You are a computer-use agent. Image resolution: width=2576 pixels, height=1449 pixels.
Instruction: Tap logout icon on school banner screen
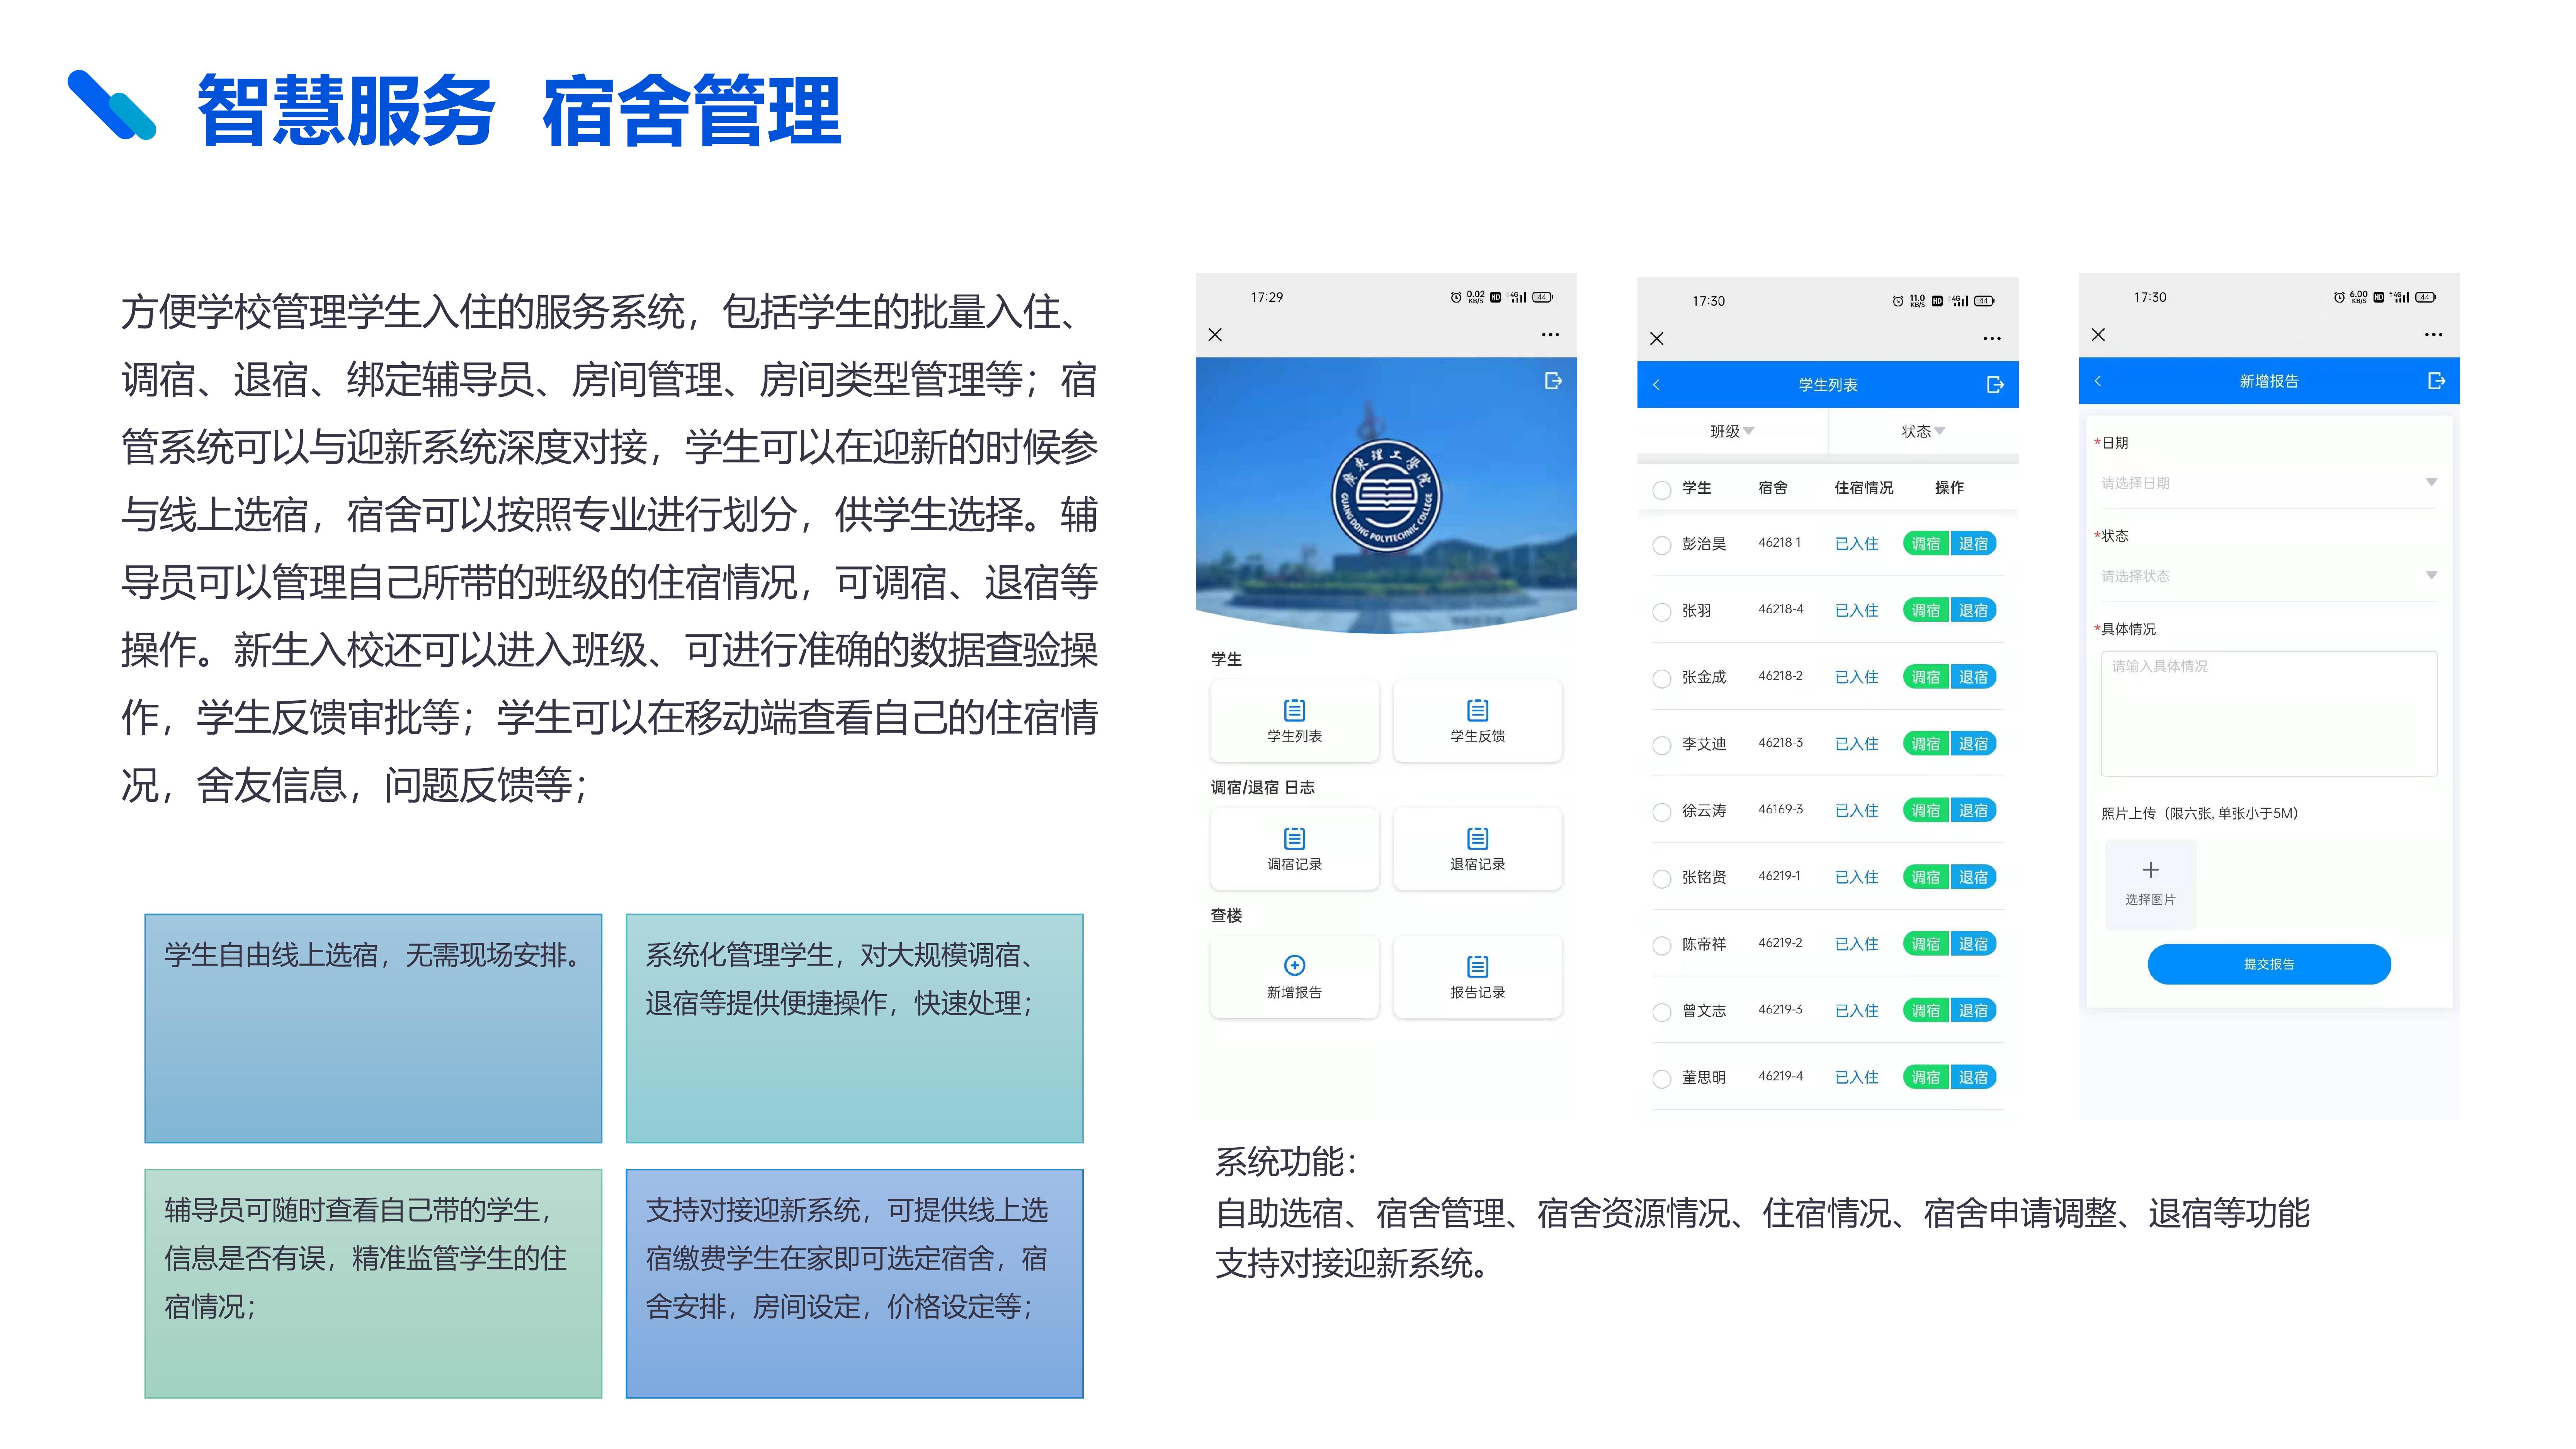(x=1553, y=381)
